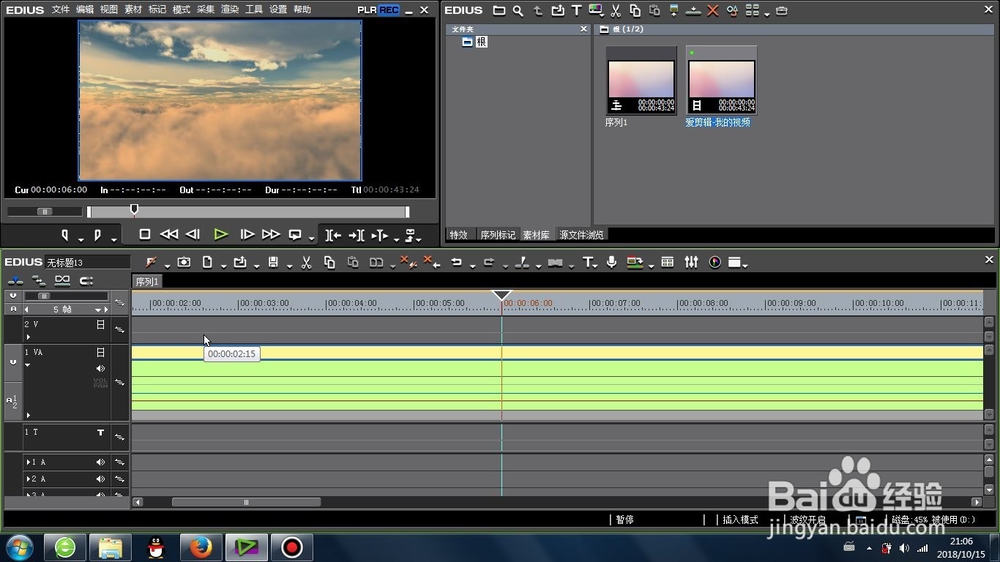
Task: Set the In point marker in the player
Action: click(x=64, y=235)
